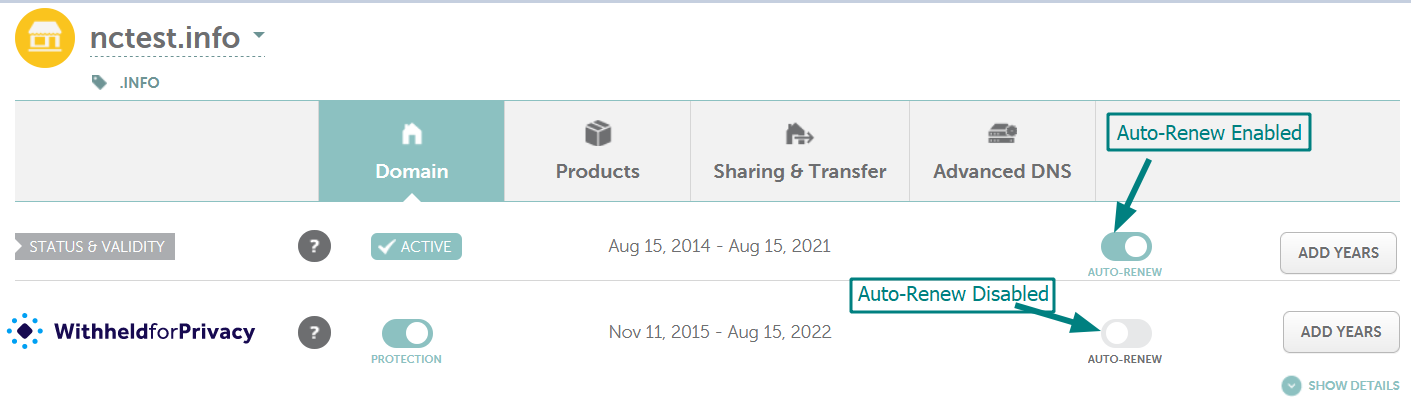
Task: Click the house icon on Domain tab
Action: point(411,133)
